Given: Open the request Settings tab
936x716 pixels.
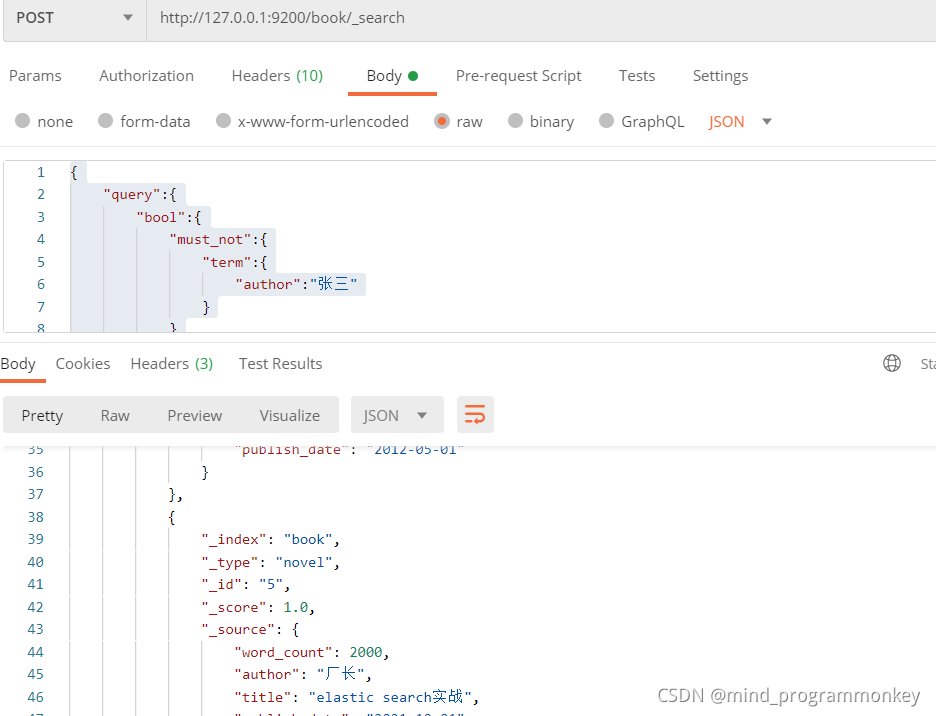Looking at the screenshot, I should point(720,76).
